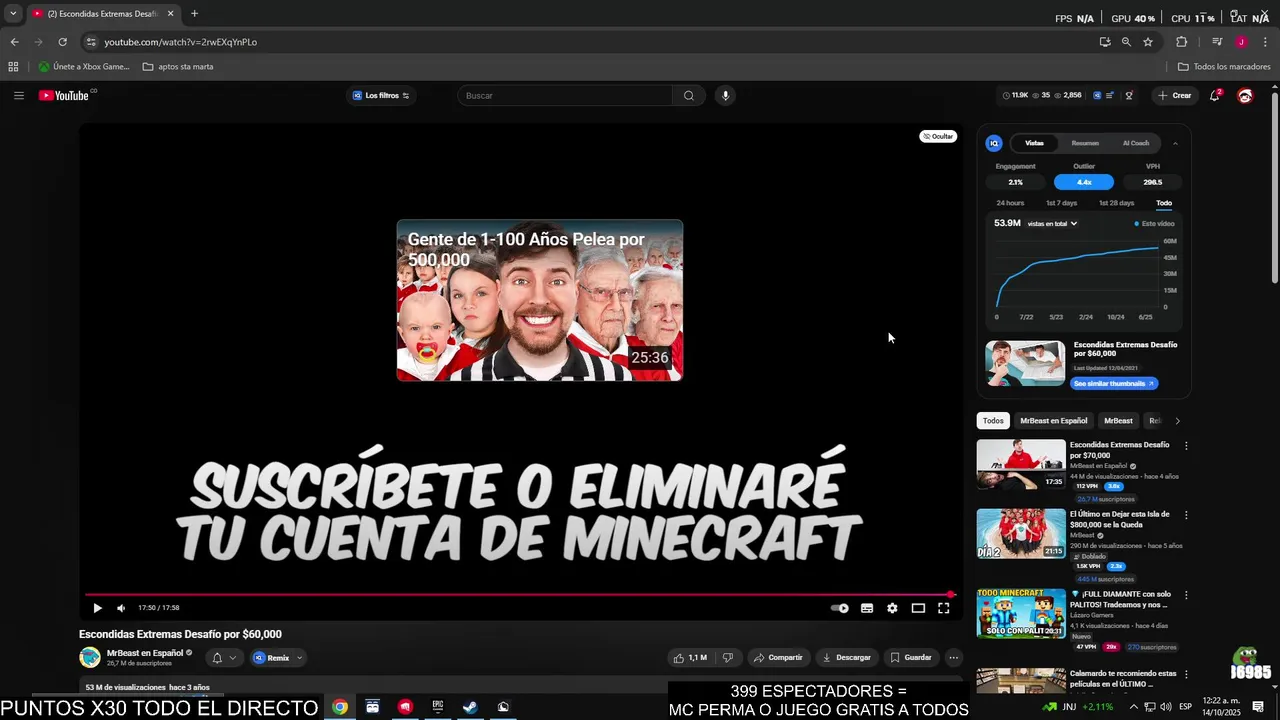Like the video with 1,1 M likes

(x=690, y=658)
